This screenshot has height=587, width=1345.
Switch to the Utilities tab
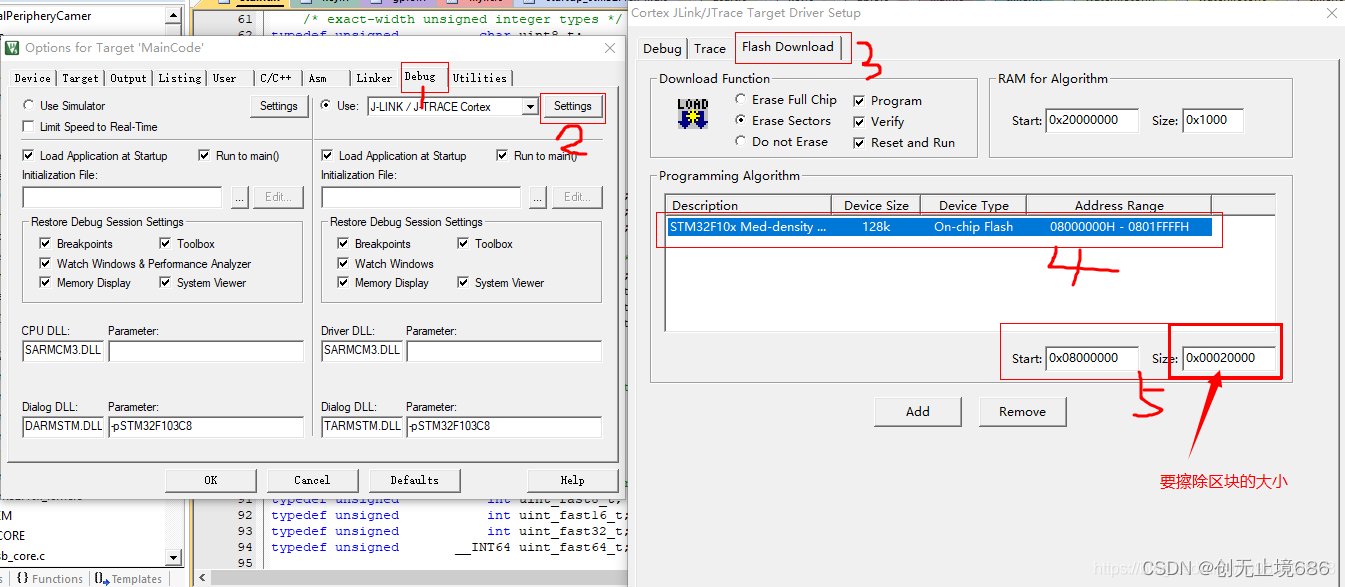(481, 77)
